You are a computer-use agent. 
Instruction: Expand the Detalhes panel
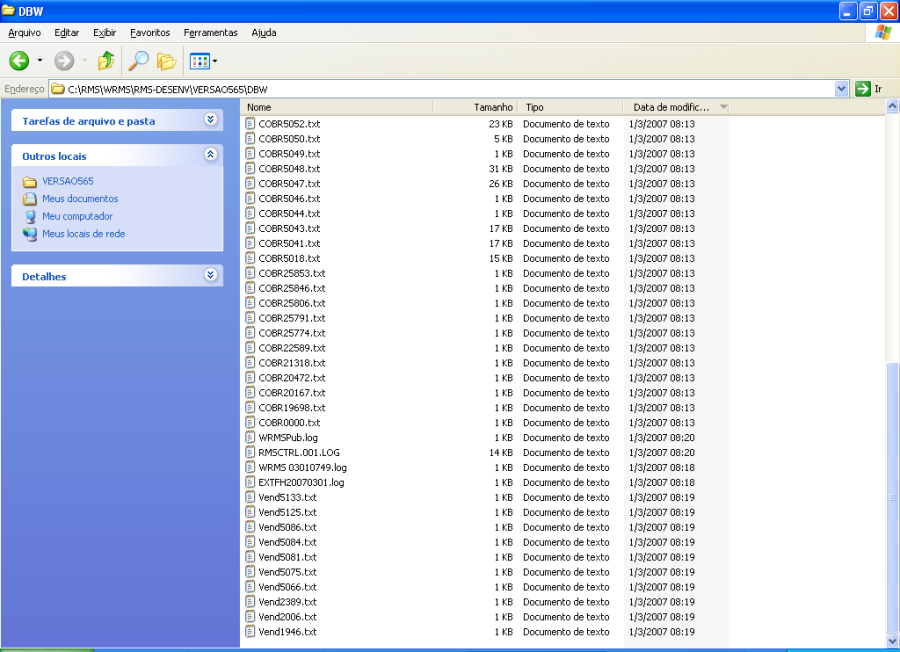(211, 275)
